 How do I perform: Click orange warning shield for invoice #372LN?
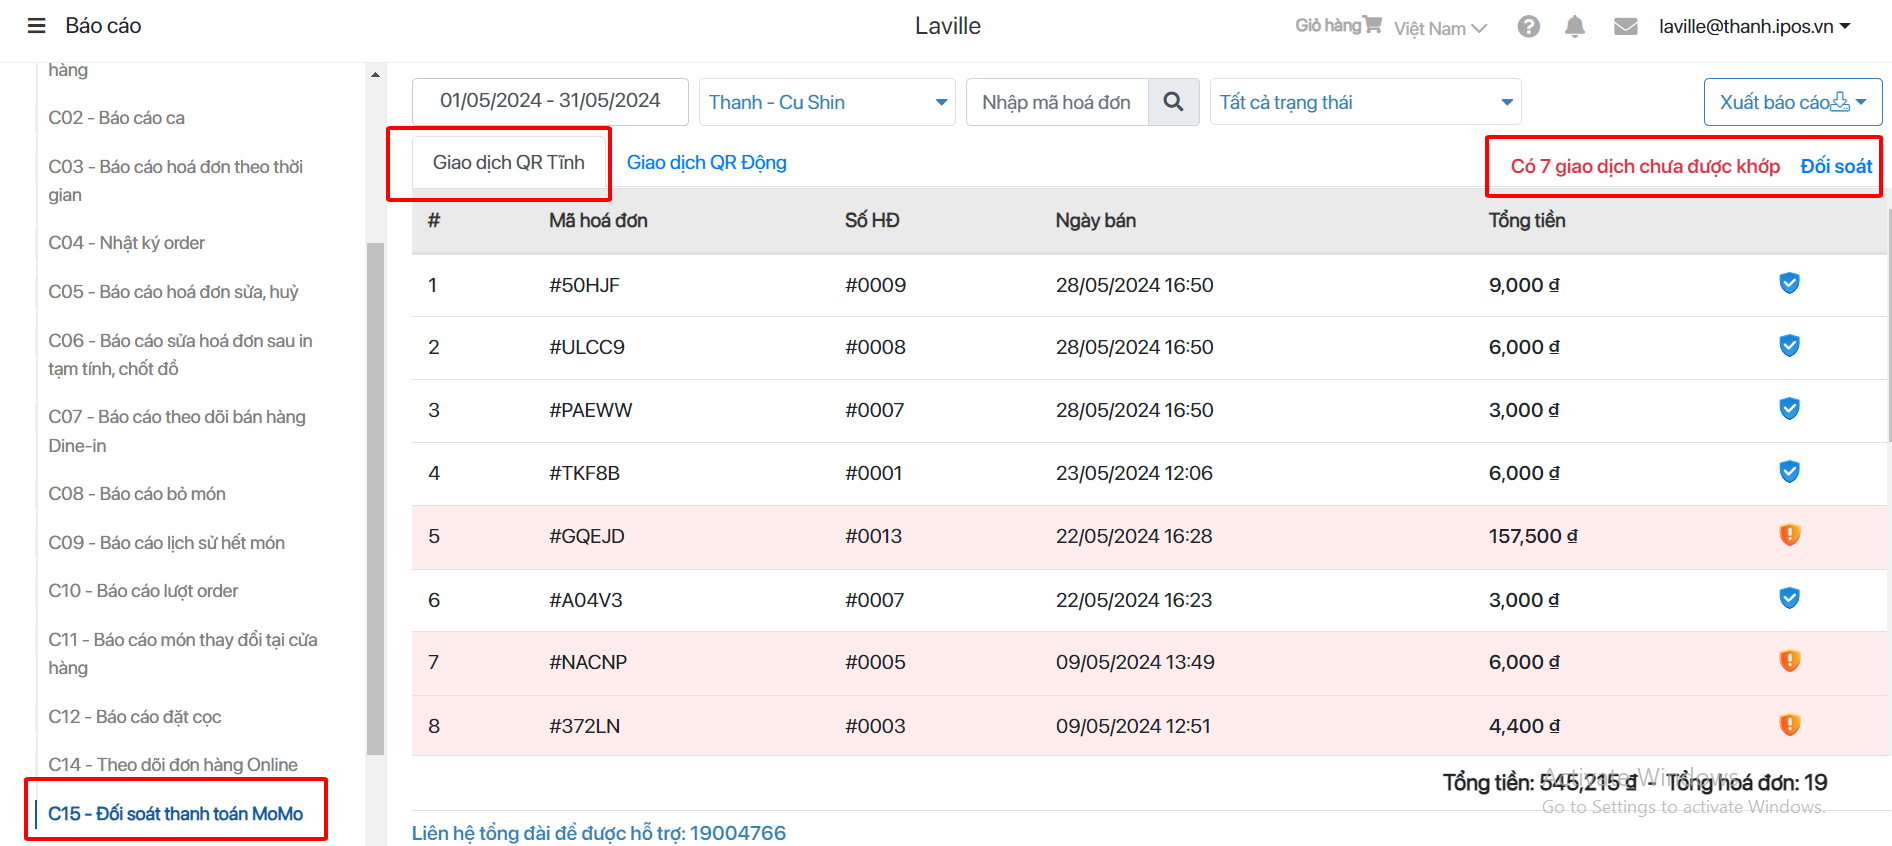point(1789,725)
